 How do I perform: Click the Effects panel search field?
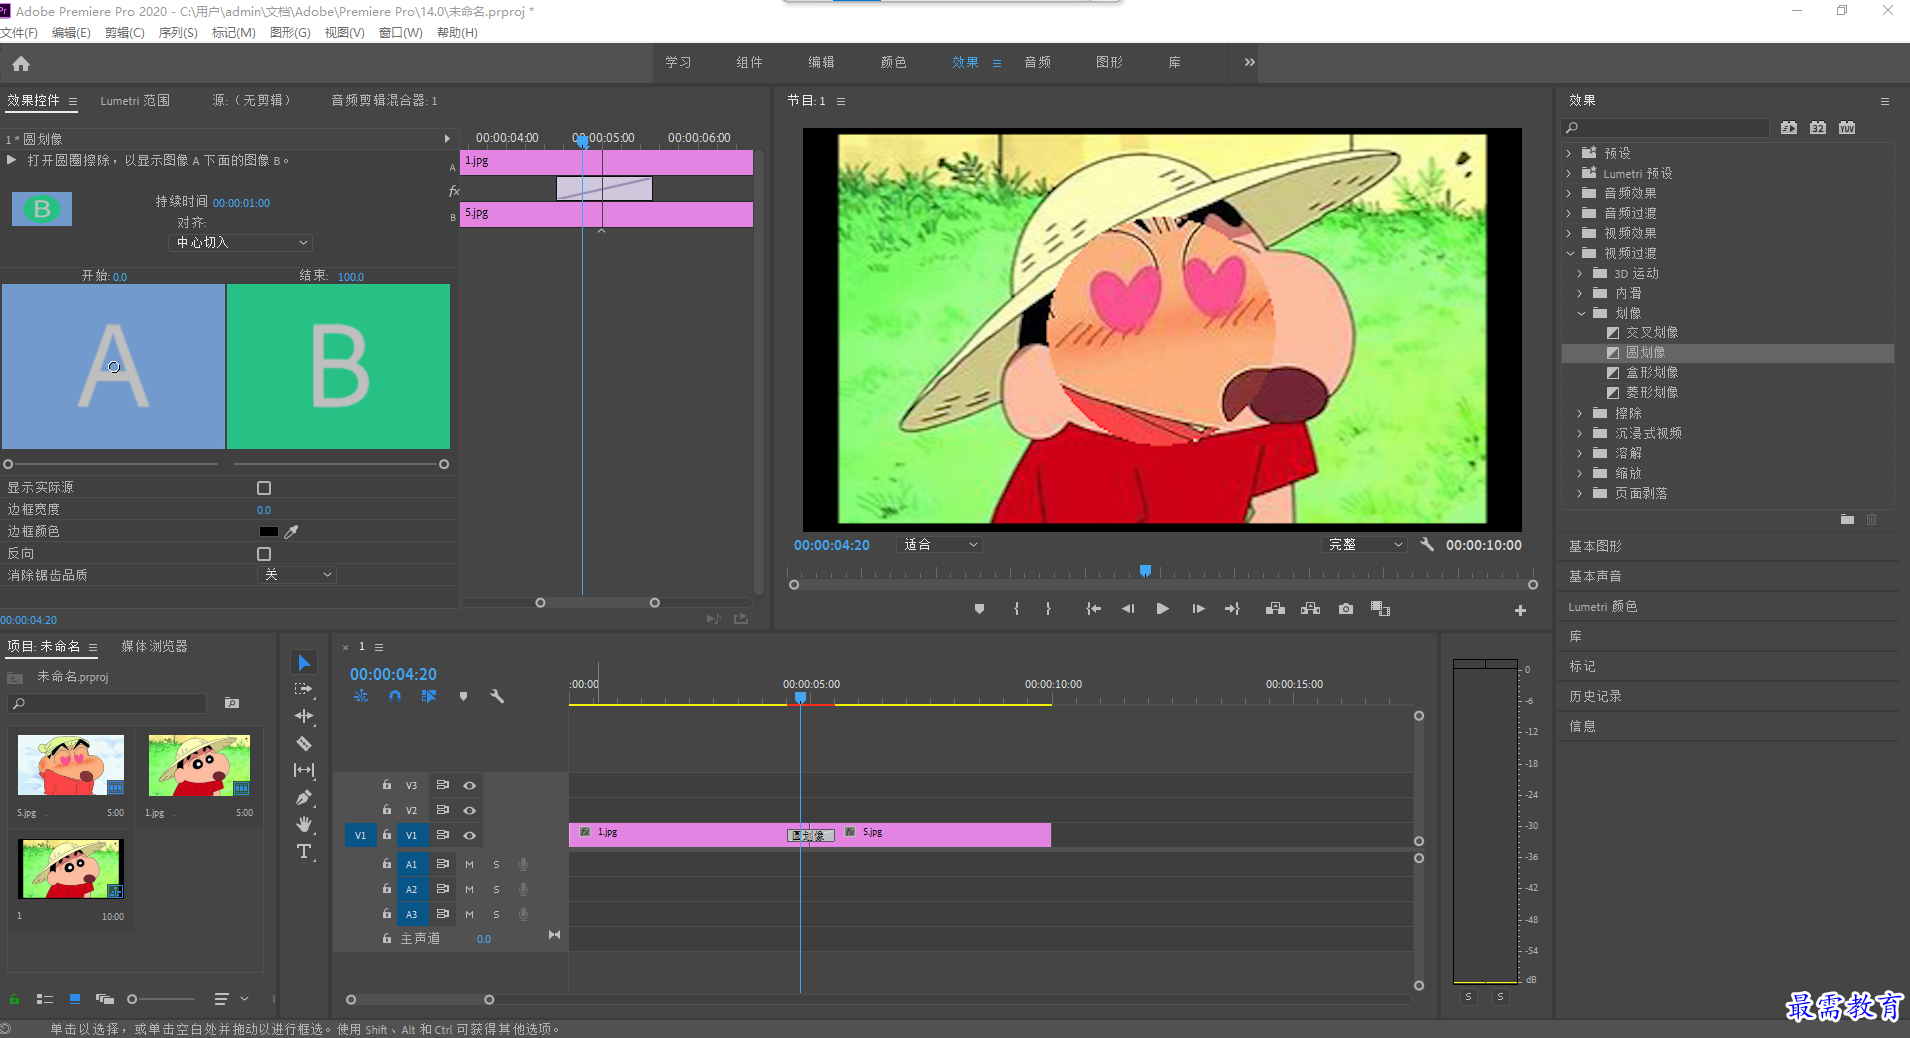coord(1666,128)
